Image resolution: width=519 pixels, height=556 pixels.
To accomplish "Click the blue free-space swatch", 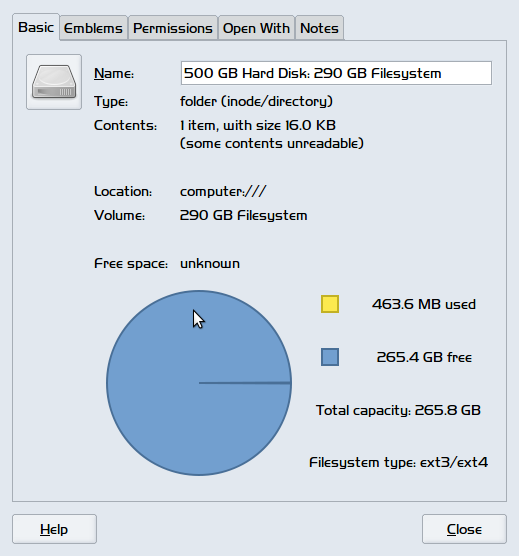I will click(x=330, y=357).
